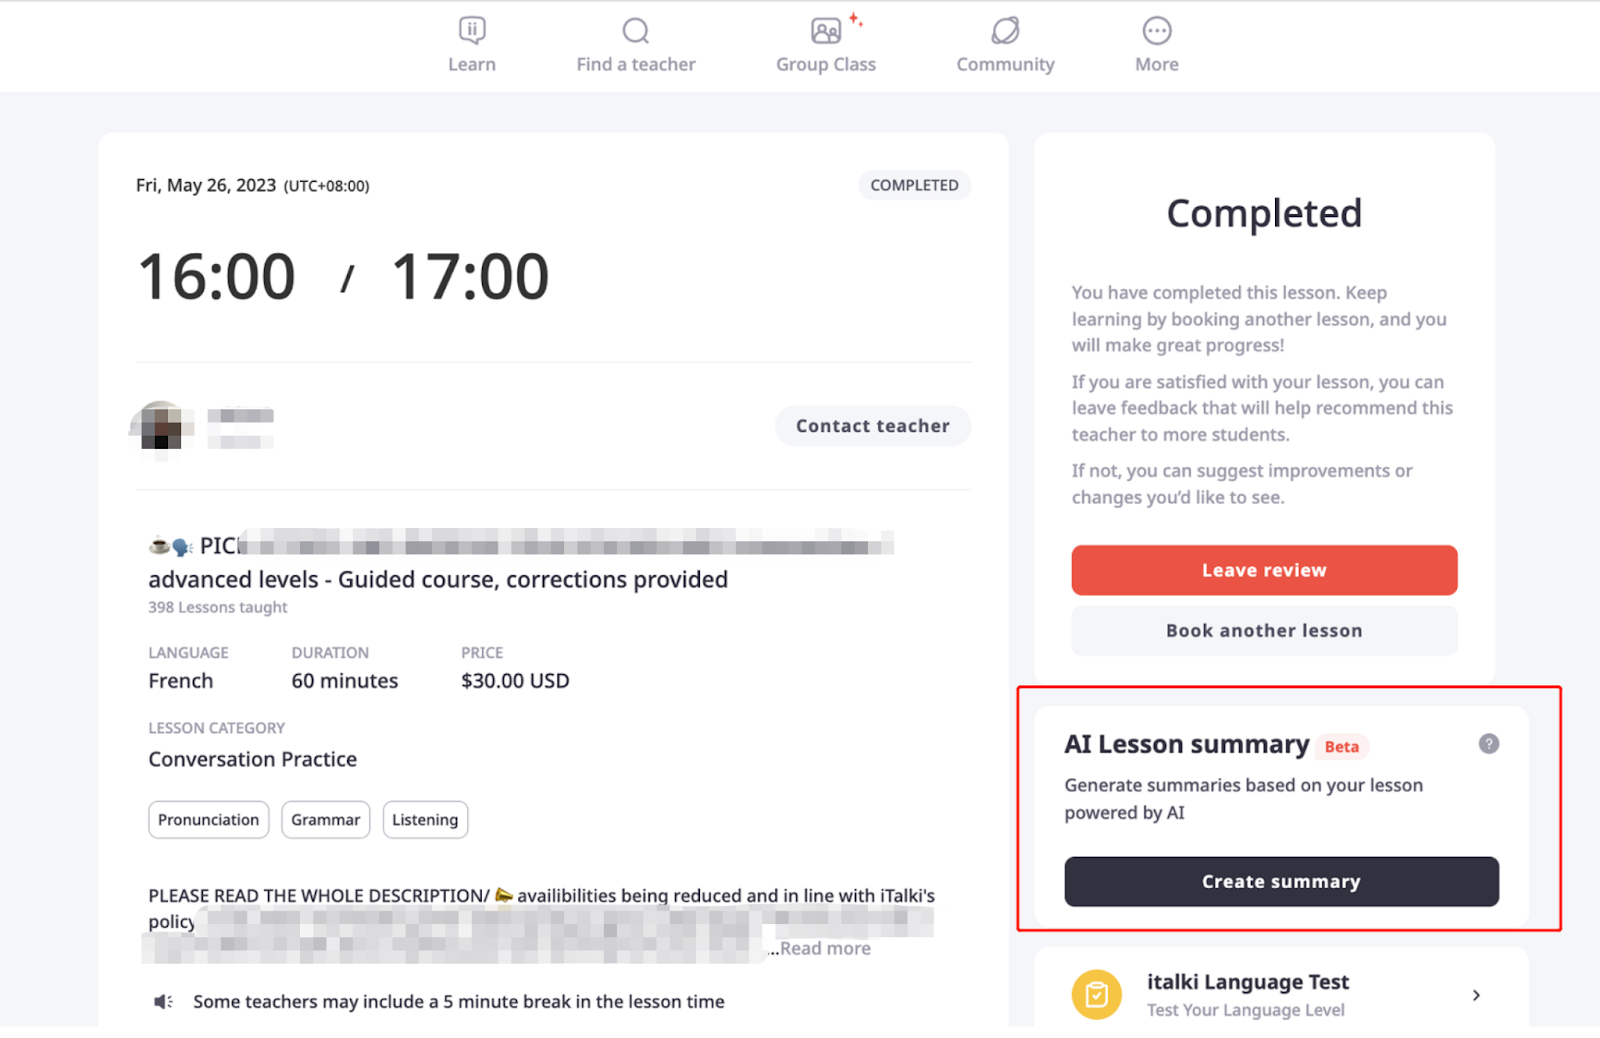The height and width of the screenshot is (1038, 1600).
Task: Click the speaker icon next to the break notice
Action: pos(164,1001)
